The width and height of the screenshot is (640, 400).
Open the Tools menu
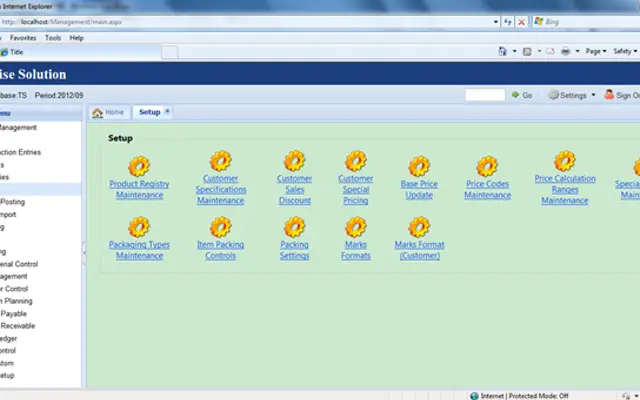(x=53, y=38)
